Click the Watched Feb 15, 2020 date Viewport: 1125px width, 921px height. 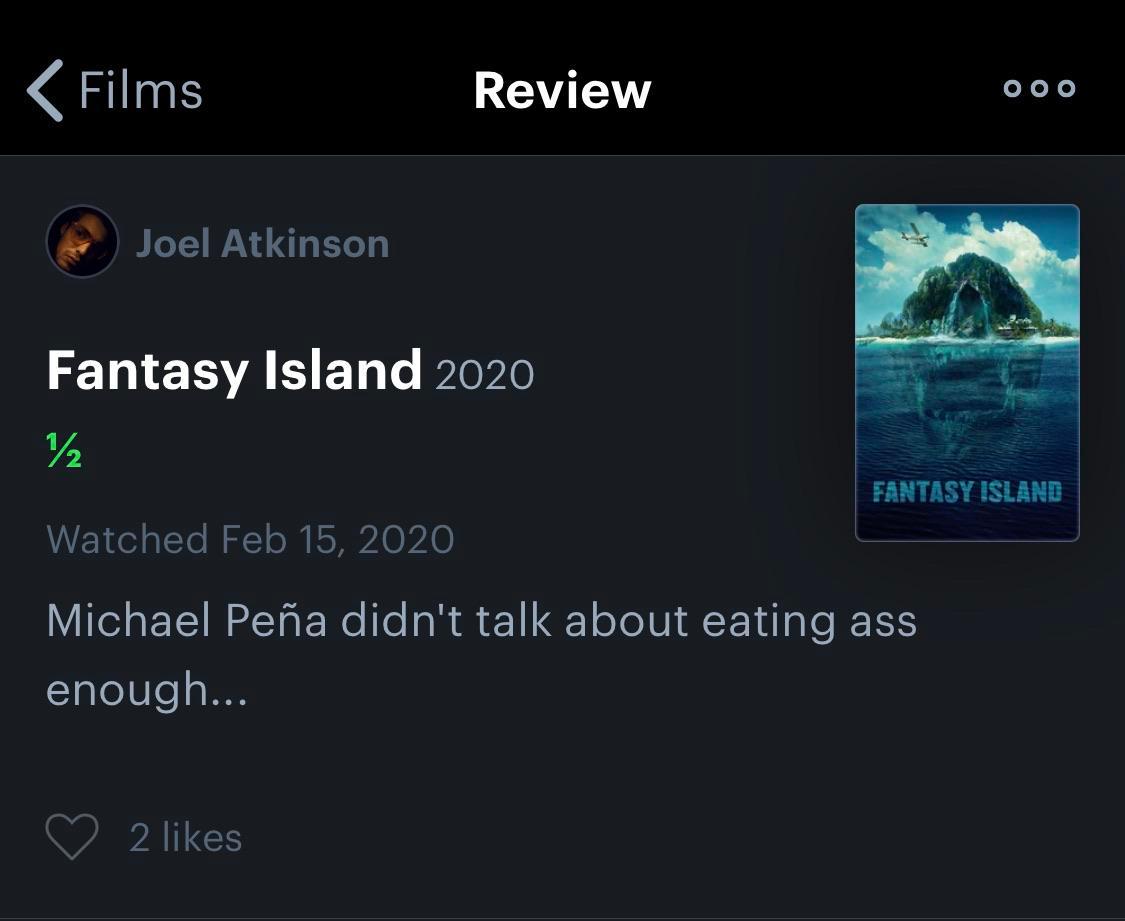pos(250,538)
